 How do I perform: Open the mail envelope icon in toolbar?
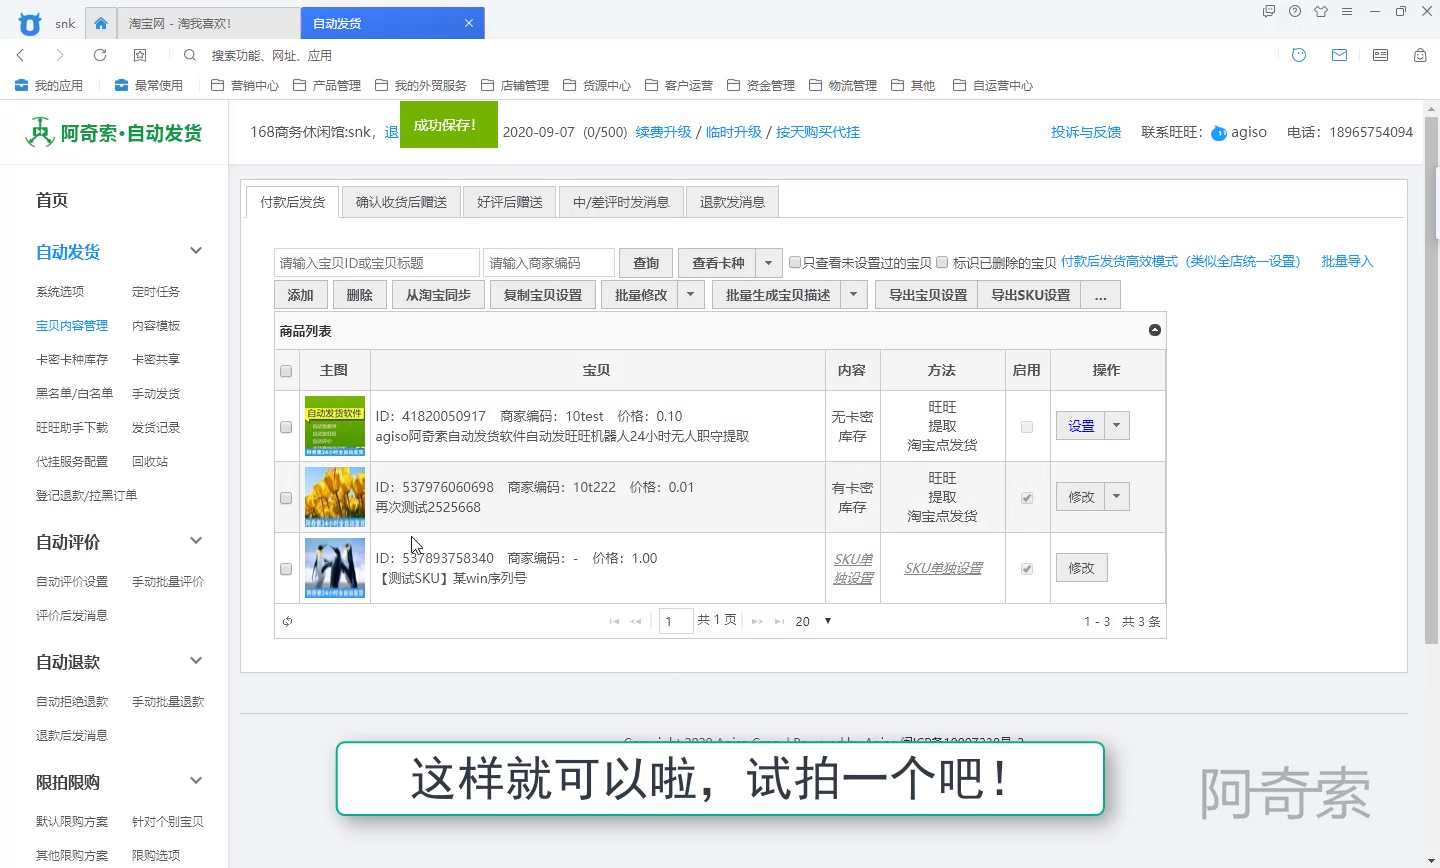tap(1339, 55)
